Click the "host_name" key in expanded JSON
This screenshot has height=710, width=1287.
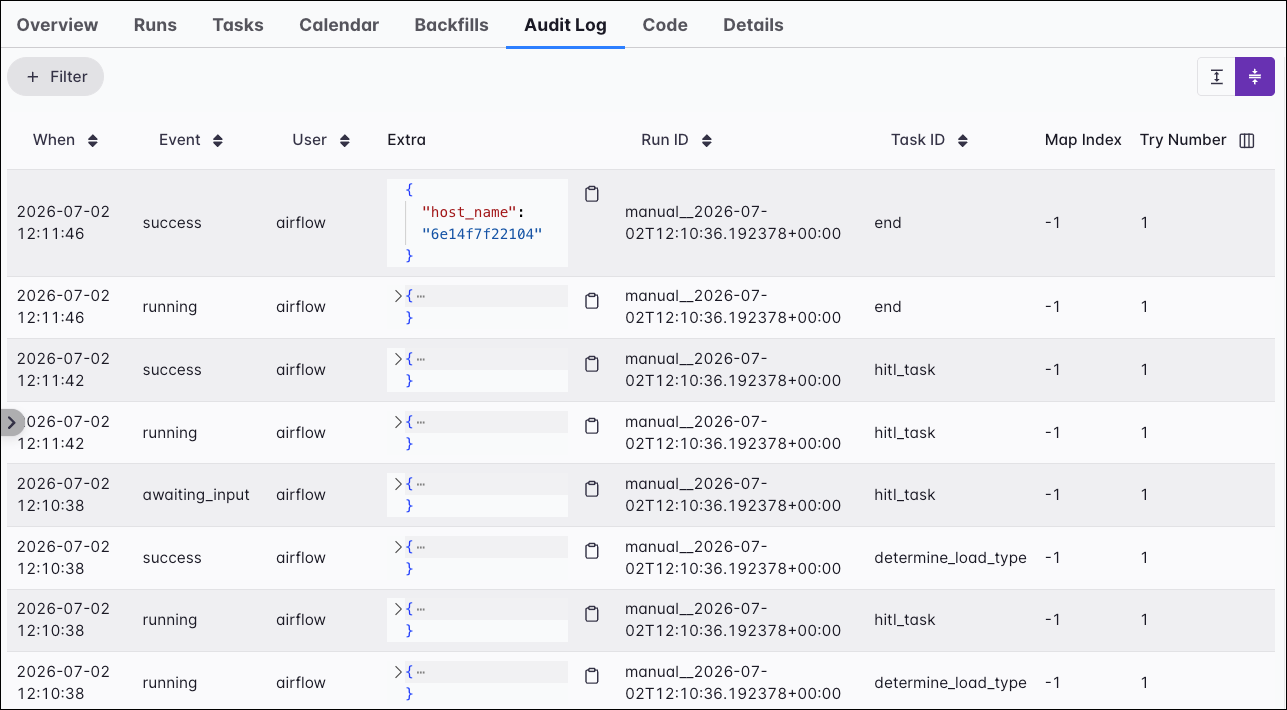469,212
